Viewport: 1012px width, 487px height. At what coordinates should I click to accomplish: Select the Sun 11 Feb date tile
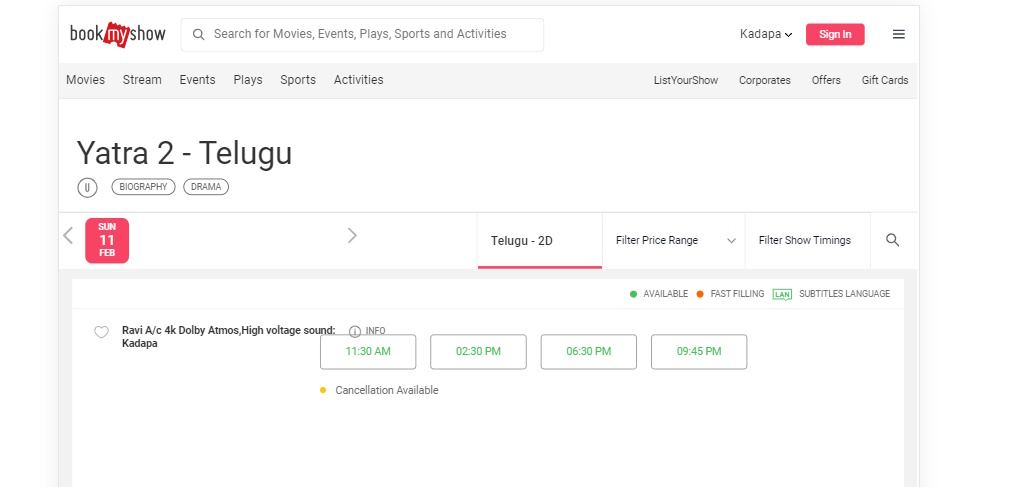pyautogui.click(x=107, y=240)
